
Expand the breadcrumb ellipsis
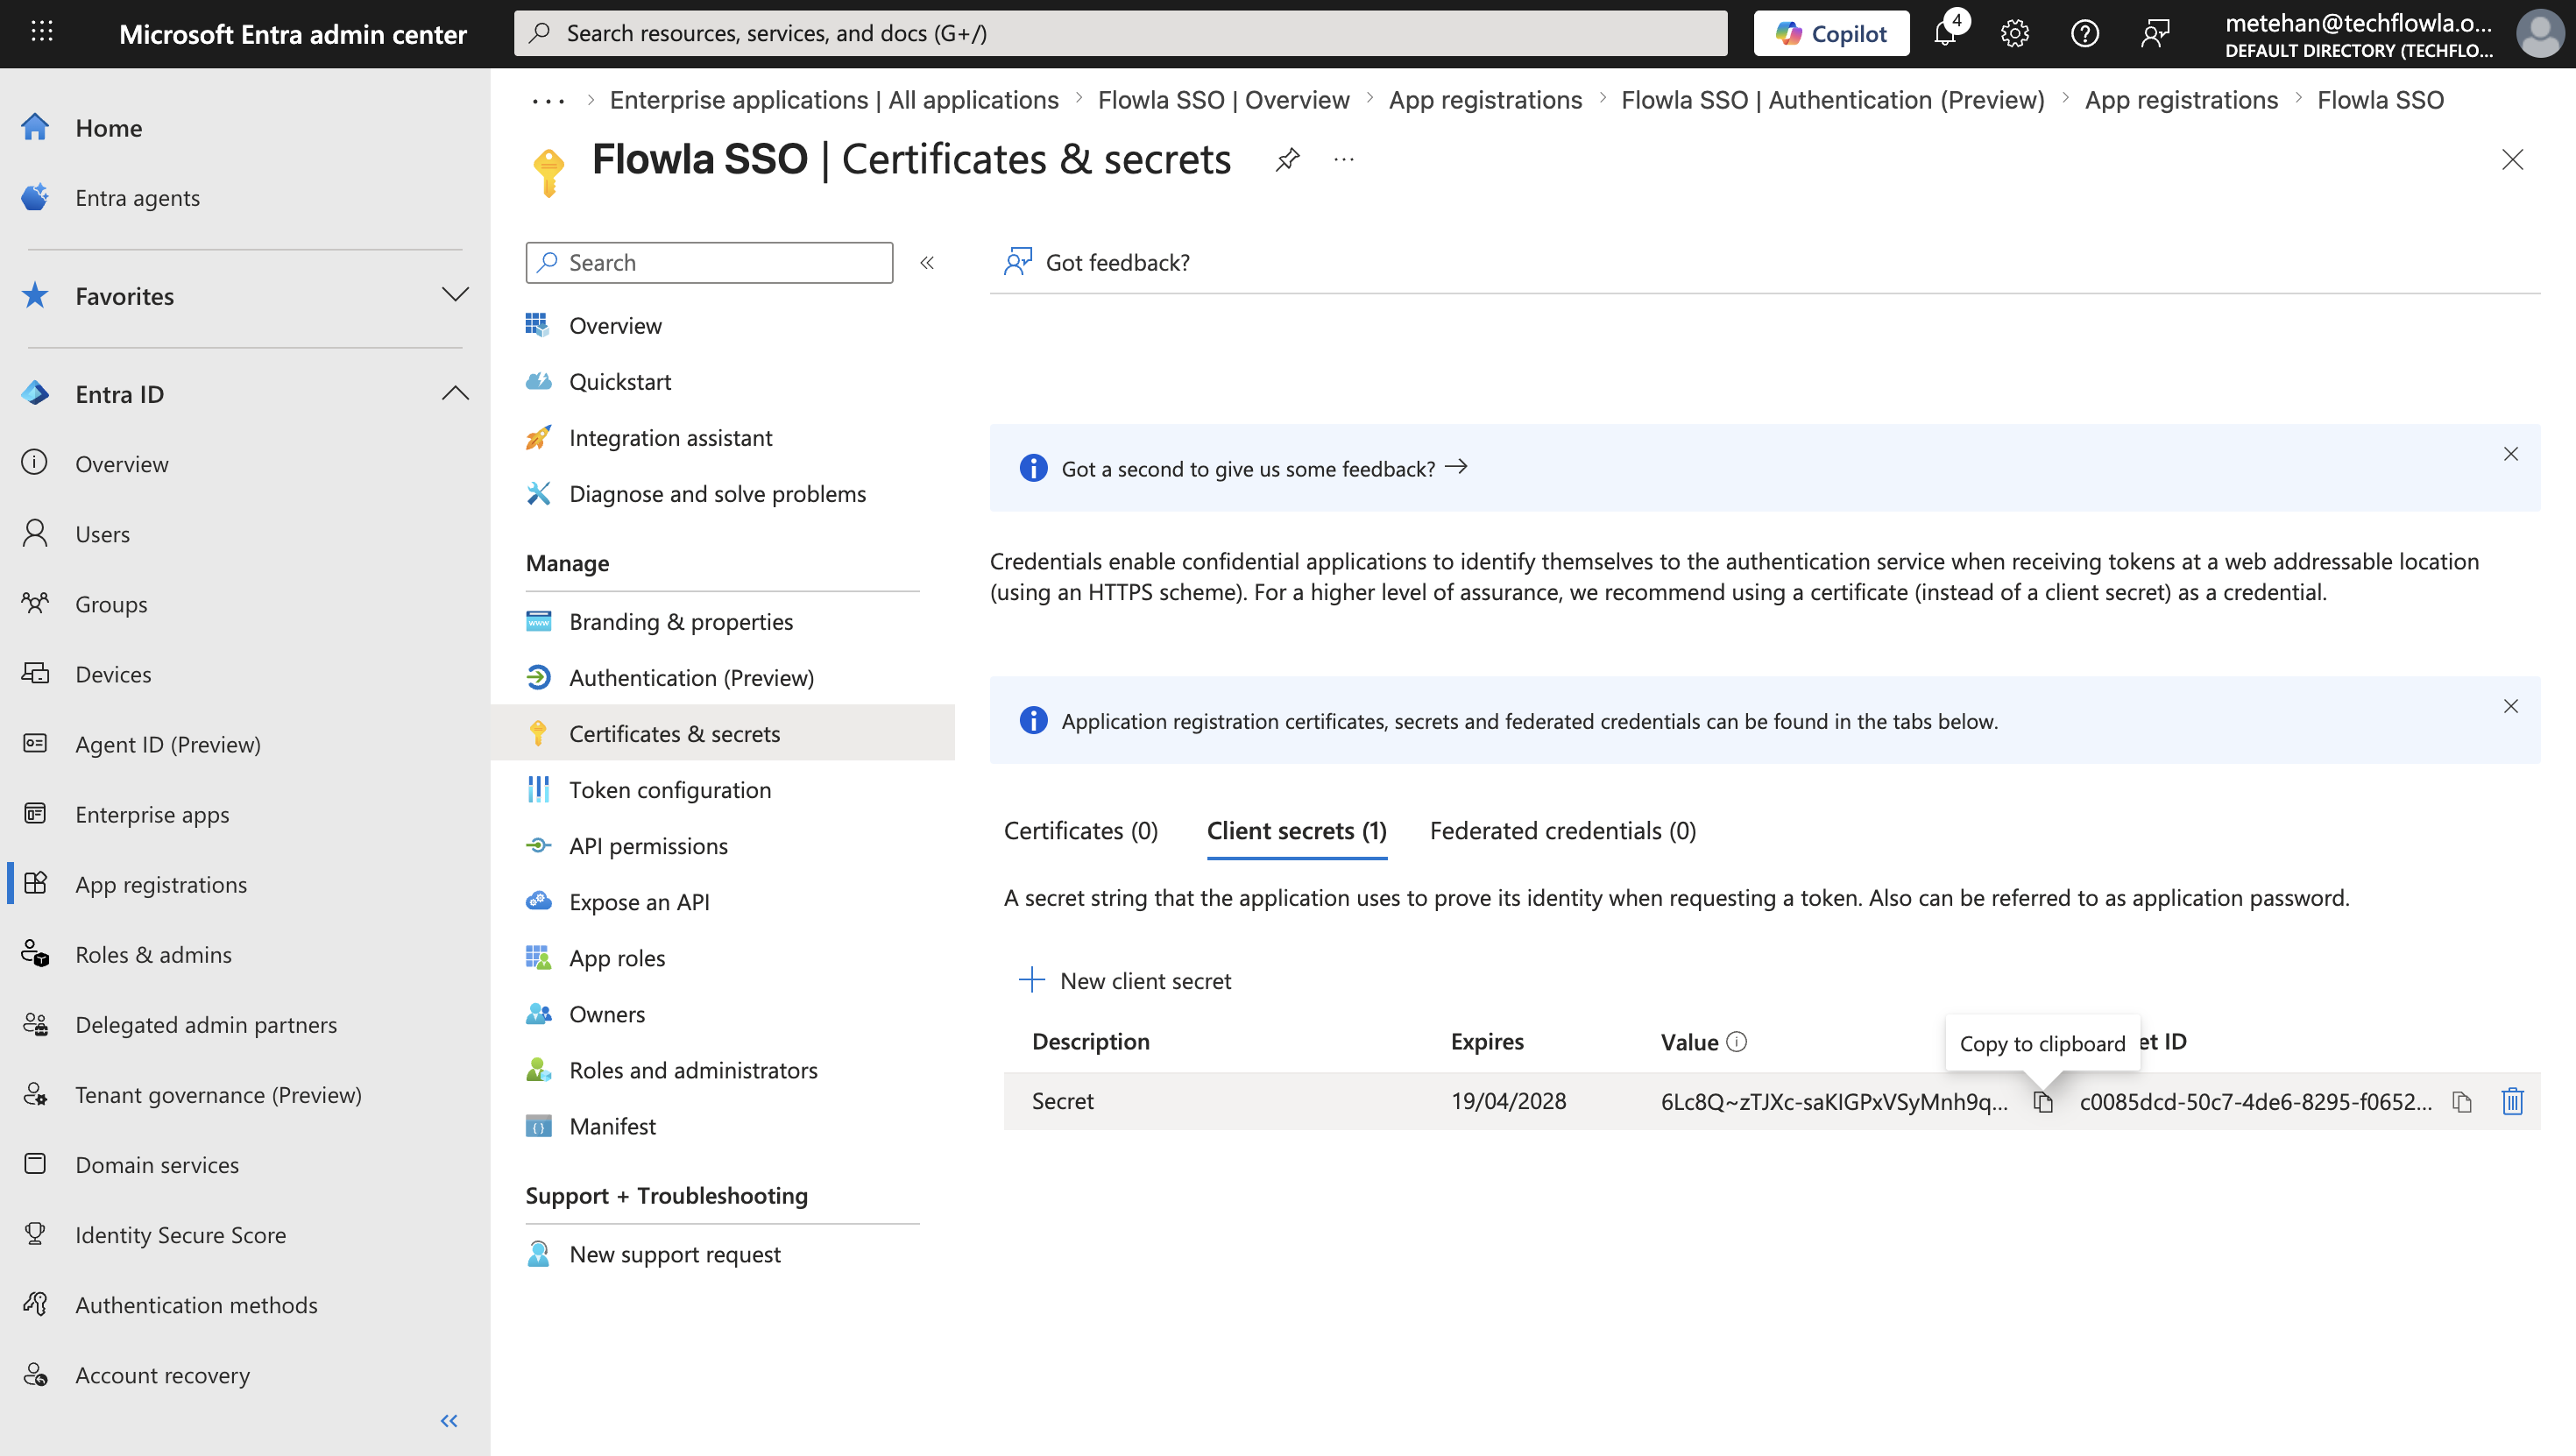pos(548,100)
